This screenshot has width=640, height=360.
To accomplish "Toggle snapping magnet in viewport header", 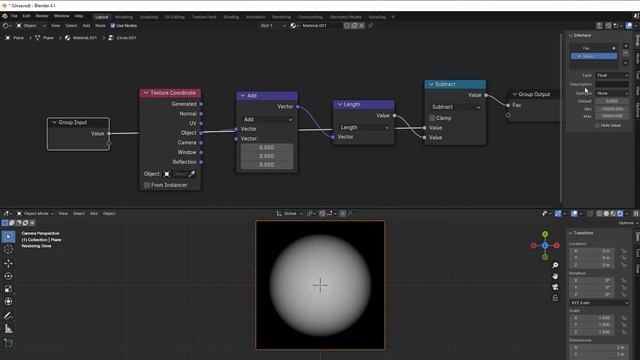I will pos(322,213).
